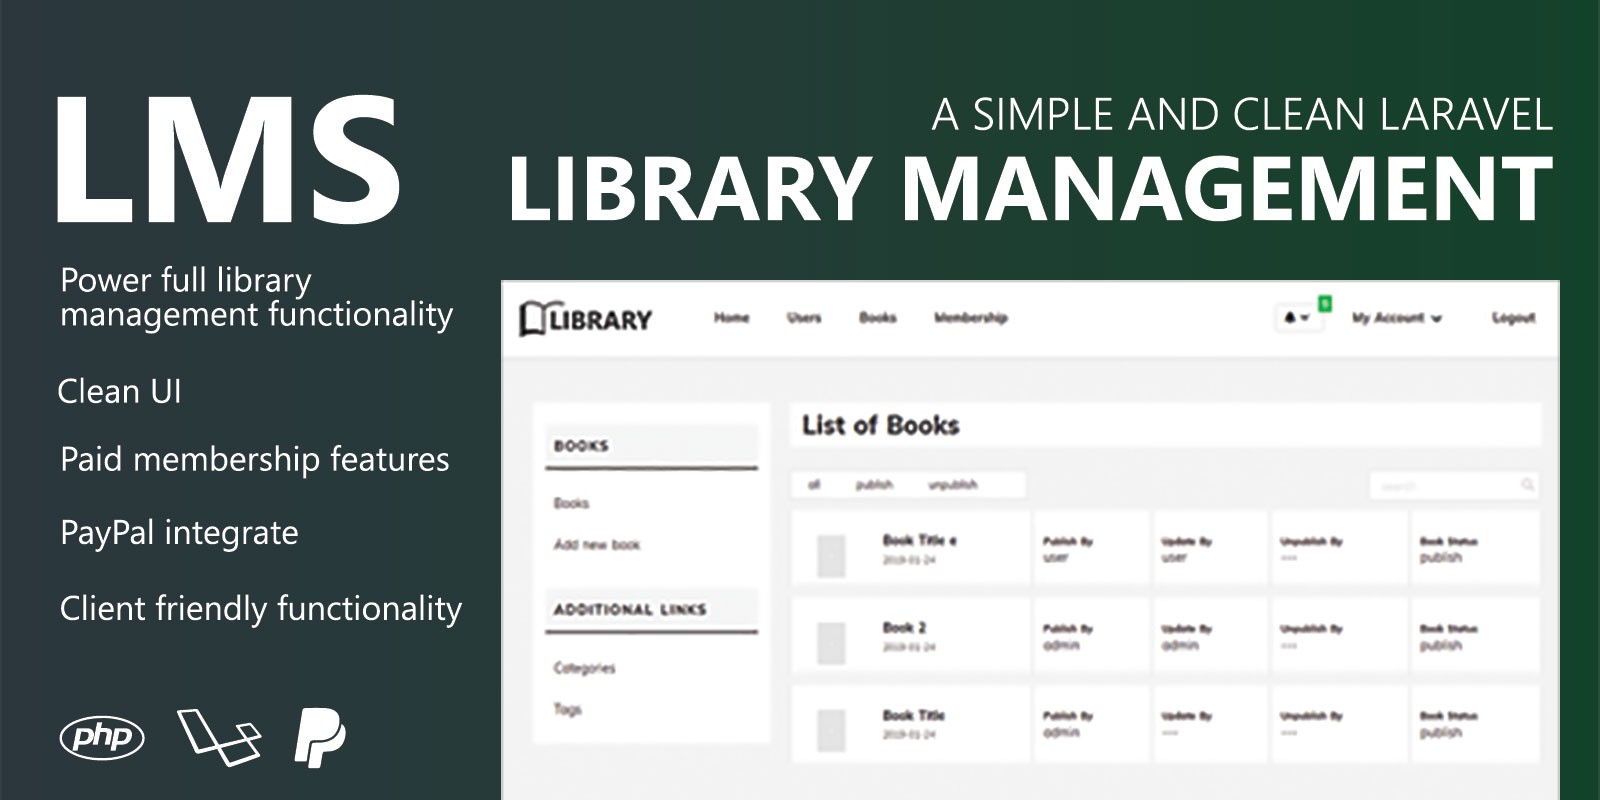Click the 'List of Books' heading
This screenshot has height=800, width=1600.
coord(880,426)
